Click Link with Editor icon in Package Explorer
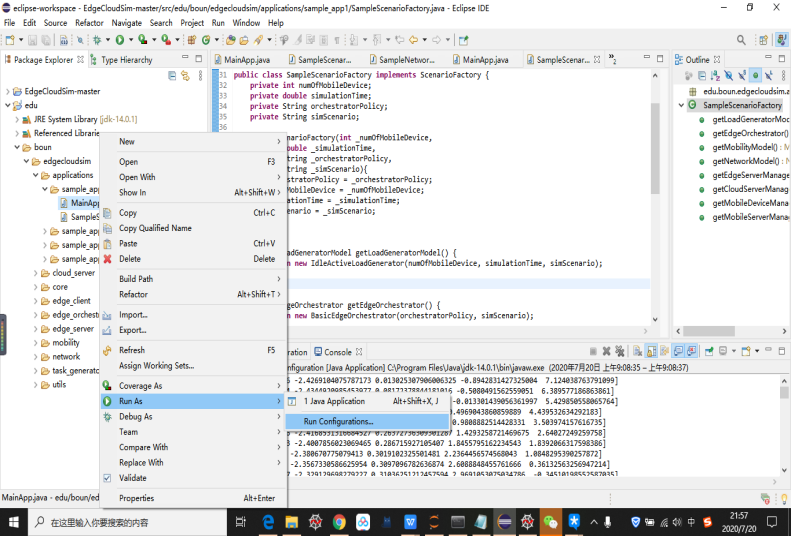This screenshot has width=792, height=537. (185, 75)
